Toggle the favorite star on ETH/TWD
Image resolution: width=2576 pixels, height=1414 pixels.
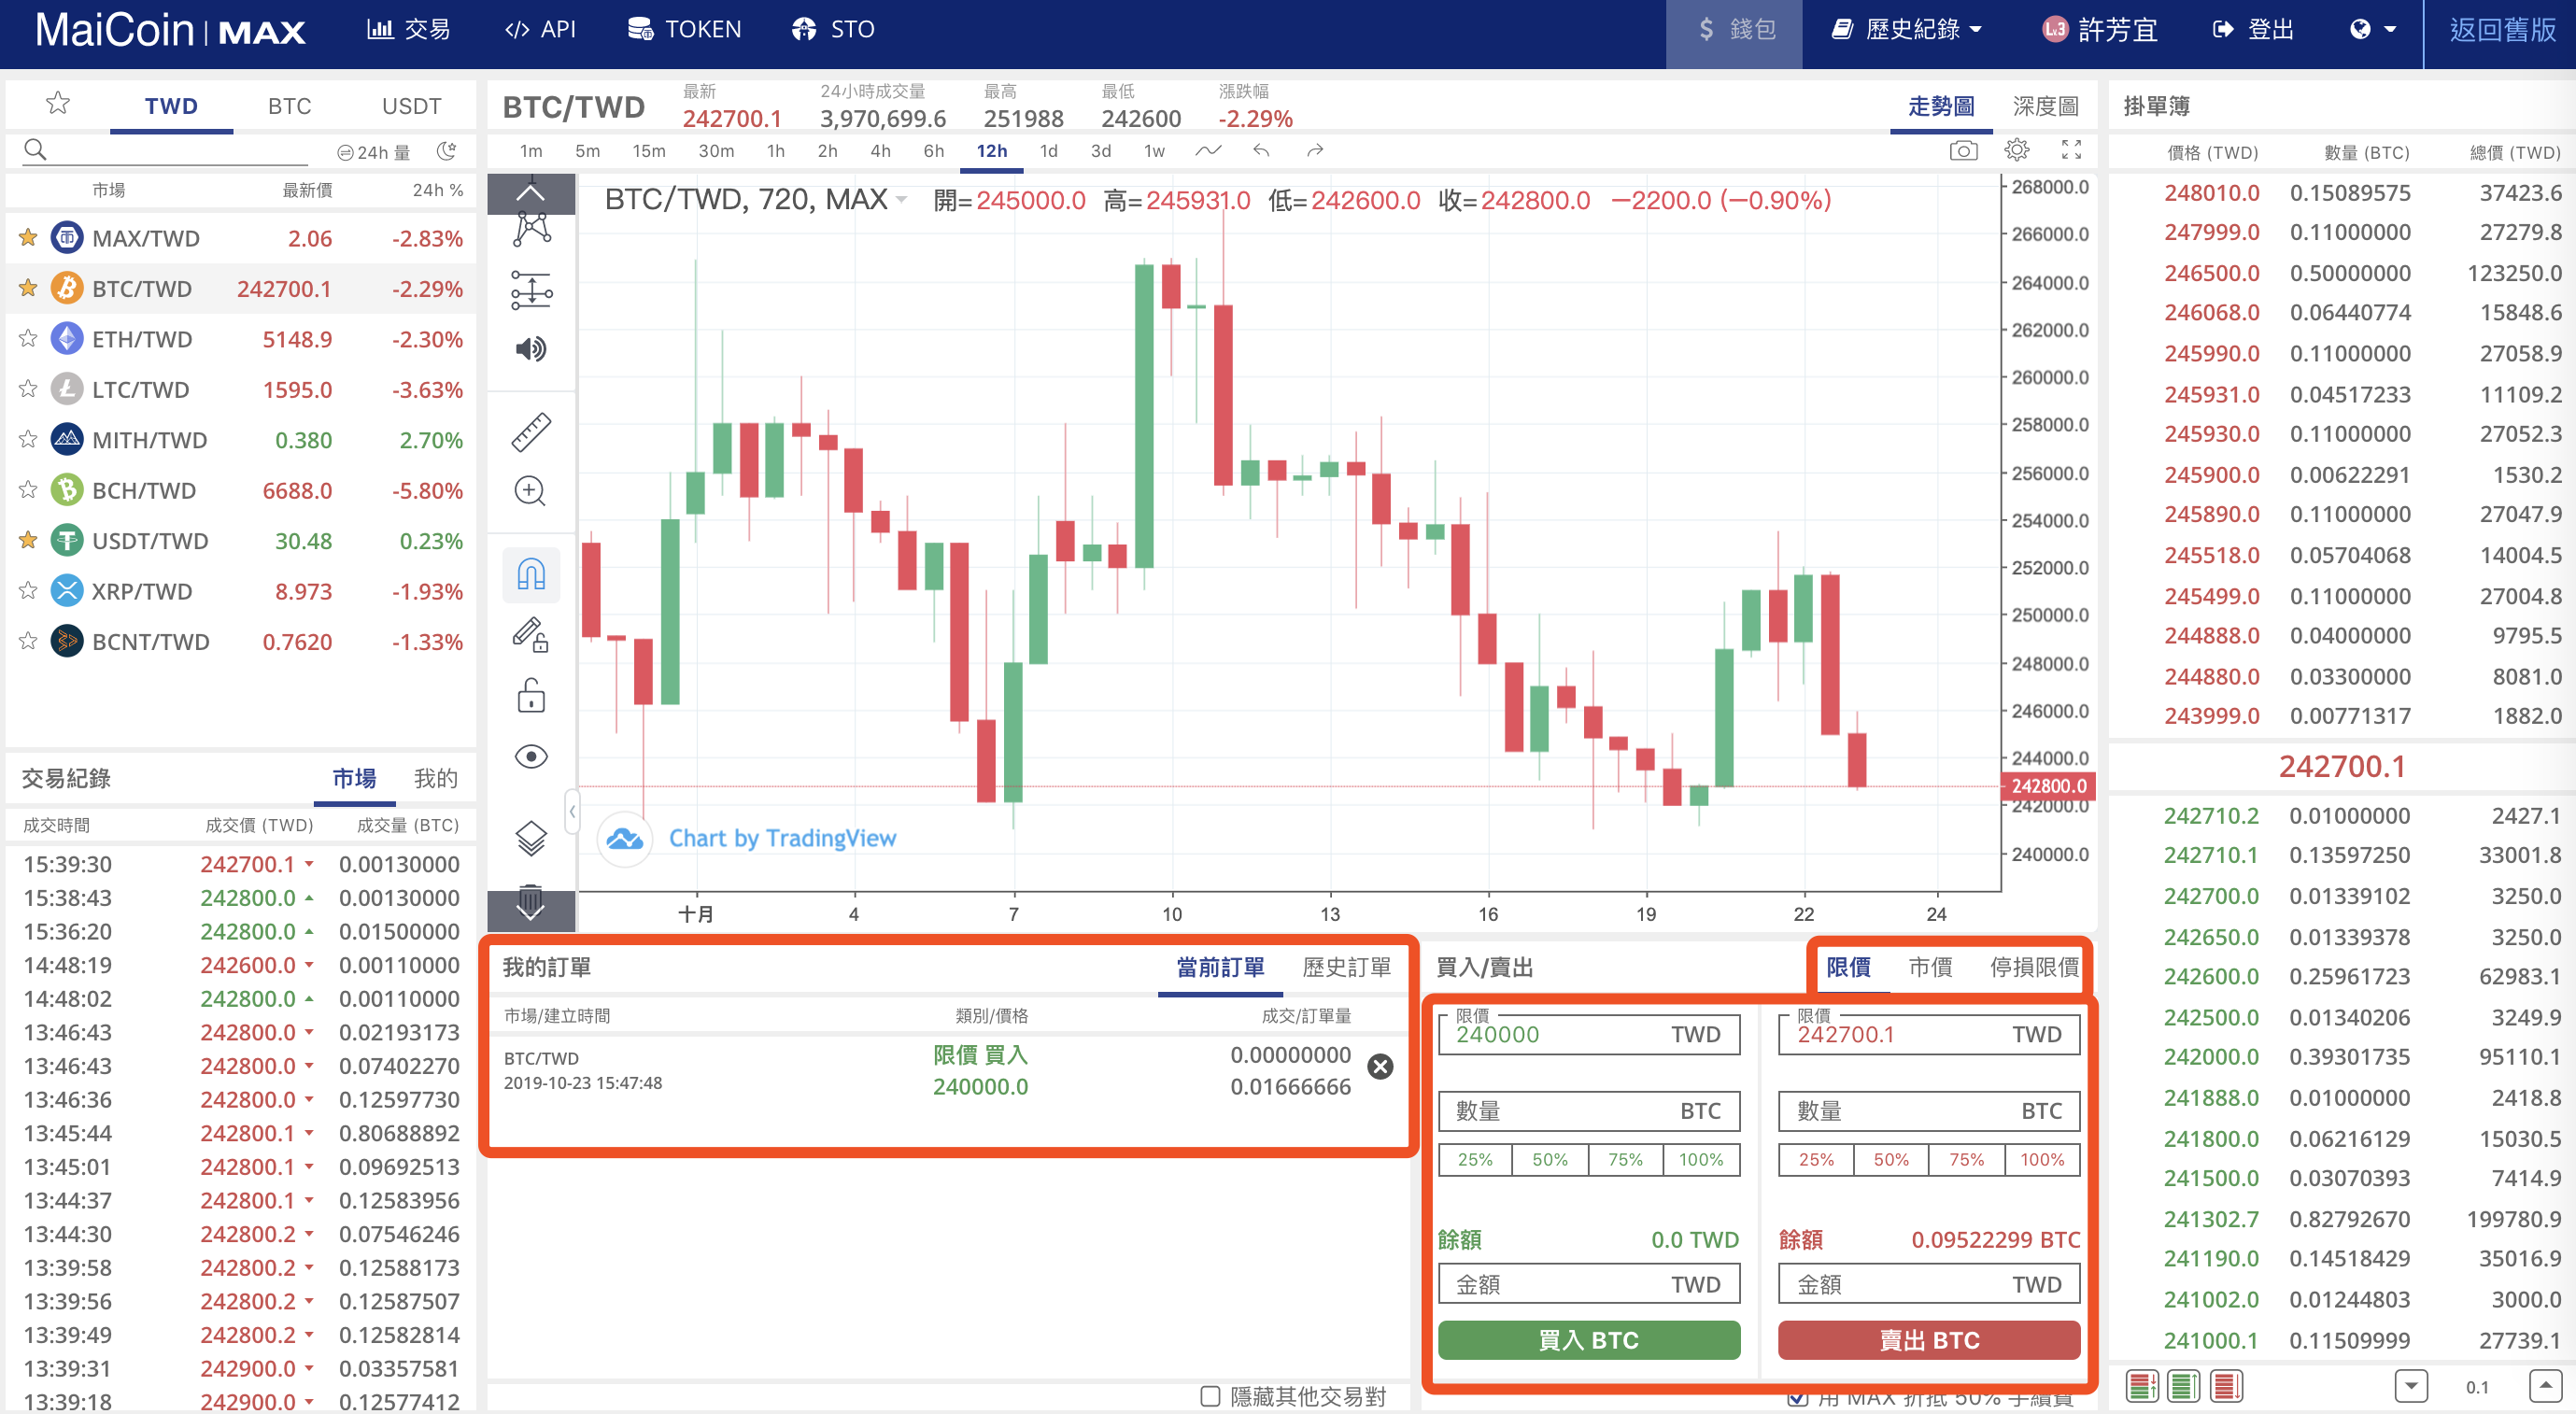click(27, 338)
